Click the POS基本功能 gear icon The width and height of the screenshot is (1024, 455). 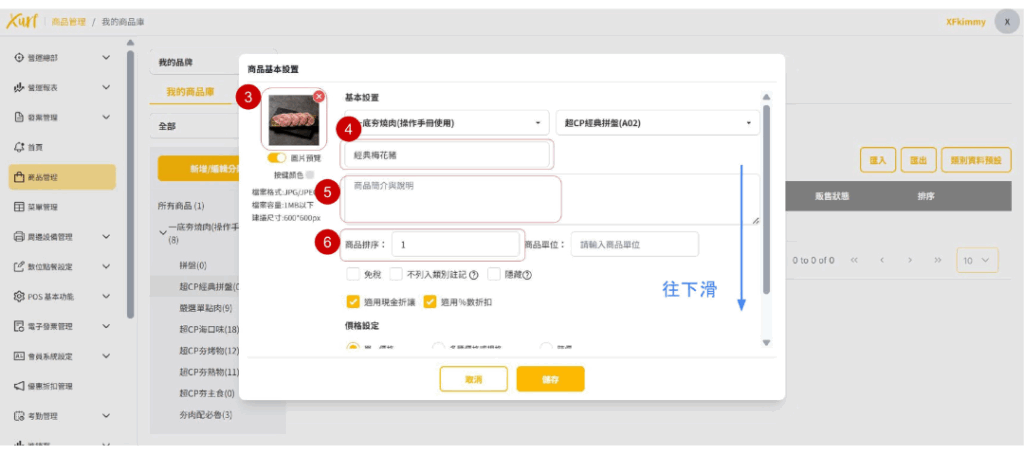(19, 297)
